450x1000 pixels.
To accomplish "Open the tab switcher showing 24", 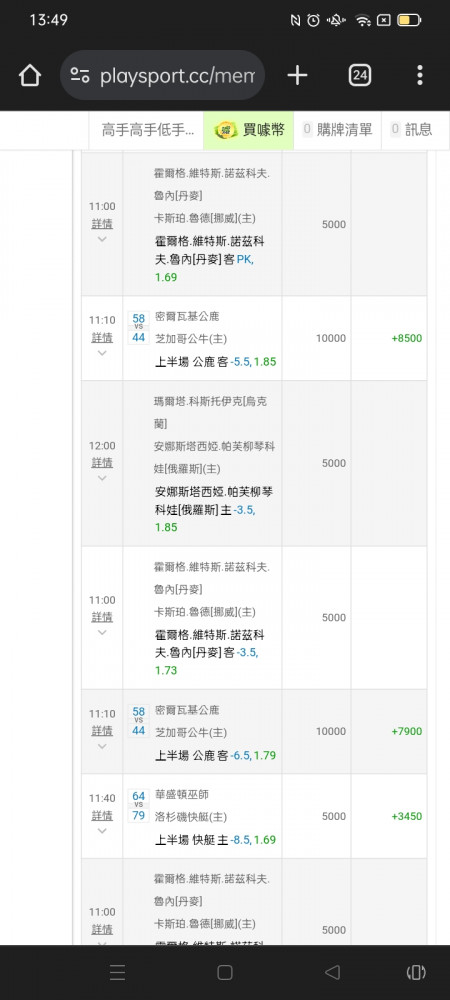I will coord(360,75).
